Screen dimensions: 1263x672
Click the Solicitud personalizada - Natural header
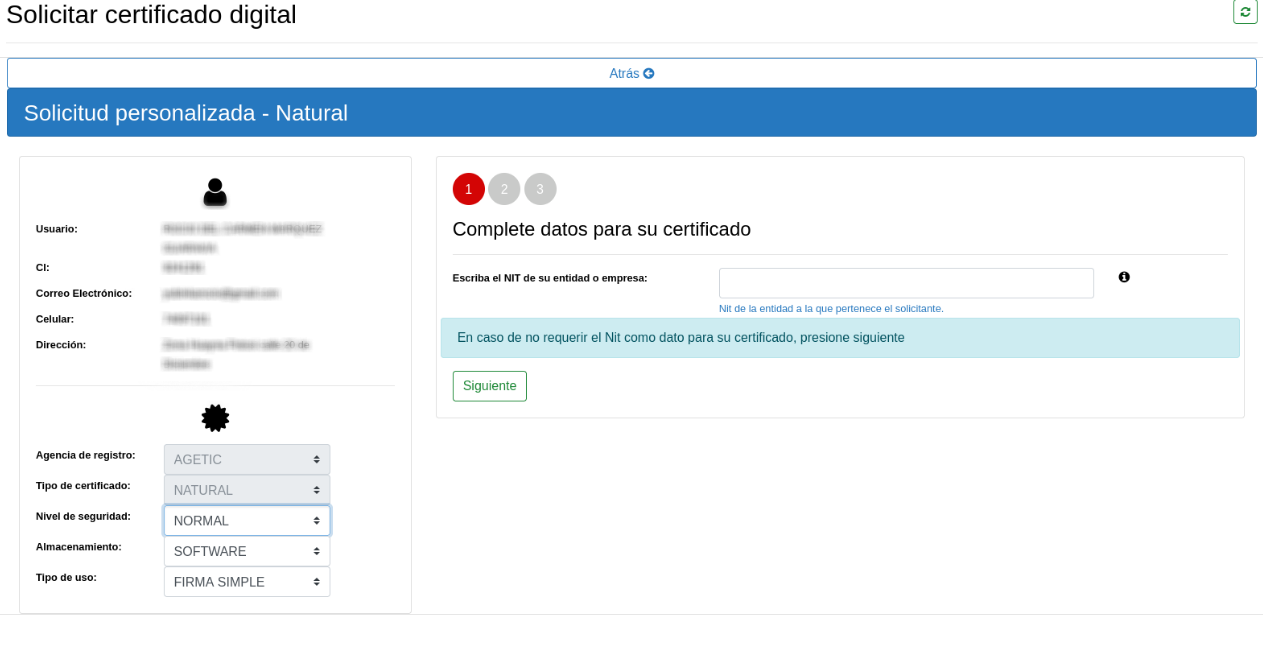click(x=186, y=113)
